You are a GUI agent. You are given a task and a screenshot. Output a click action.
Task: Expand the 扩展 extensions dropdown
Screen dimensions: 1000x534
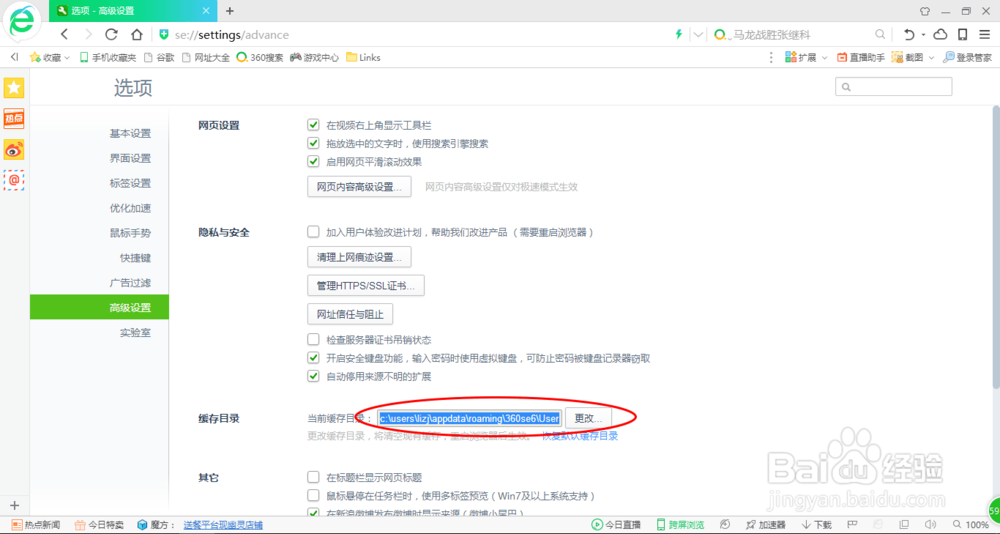824,58
